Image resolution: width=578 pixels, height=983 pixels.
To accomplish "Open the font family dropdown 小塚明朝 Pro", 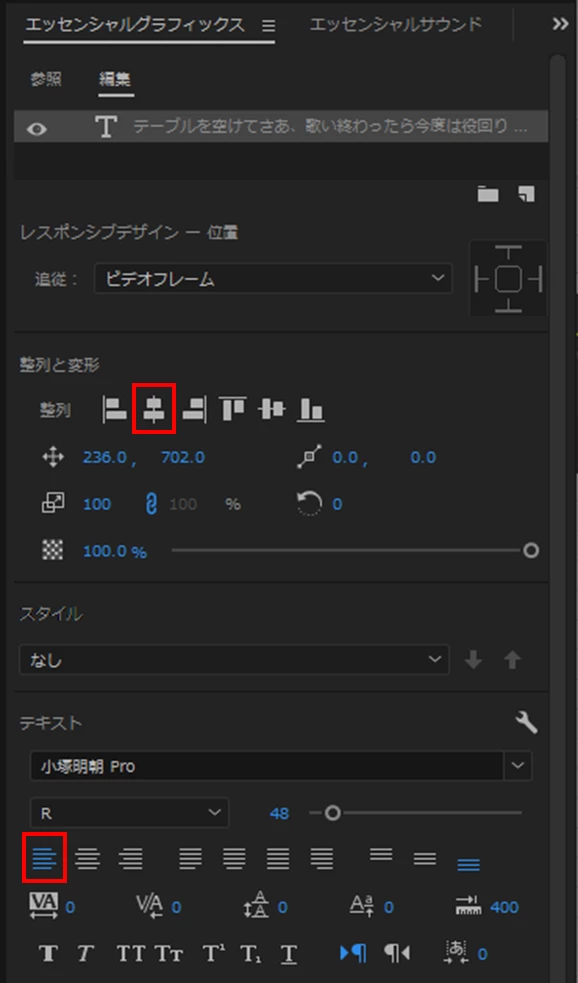I will pyautogui.click(x=281, y=765).
